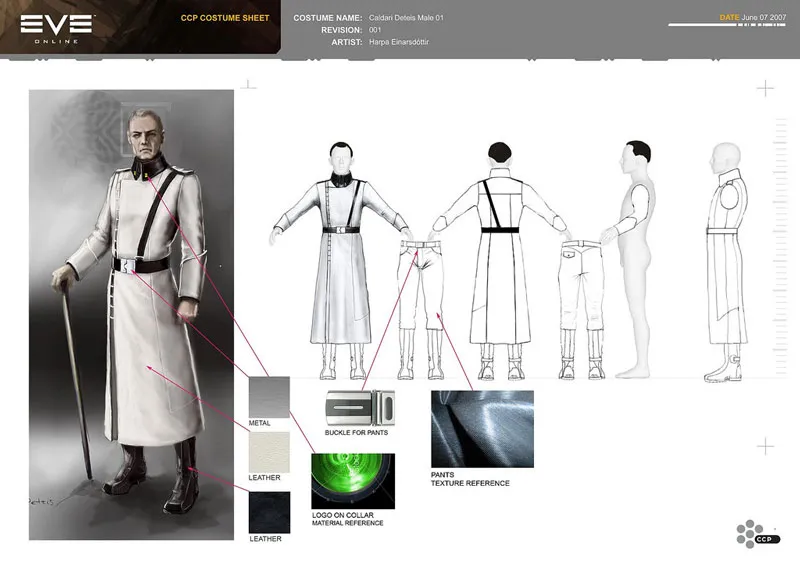The image size is (800, 566).
Task: Click 'LOGO ON COLLAR MATERIAL REFERENCE' caption
Action: point(347,519)
